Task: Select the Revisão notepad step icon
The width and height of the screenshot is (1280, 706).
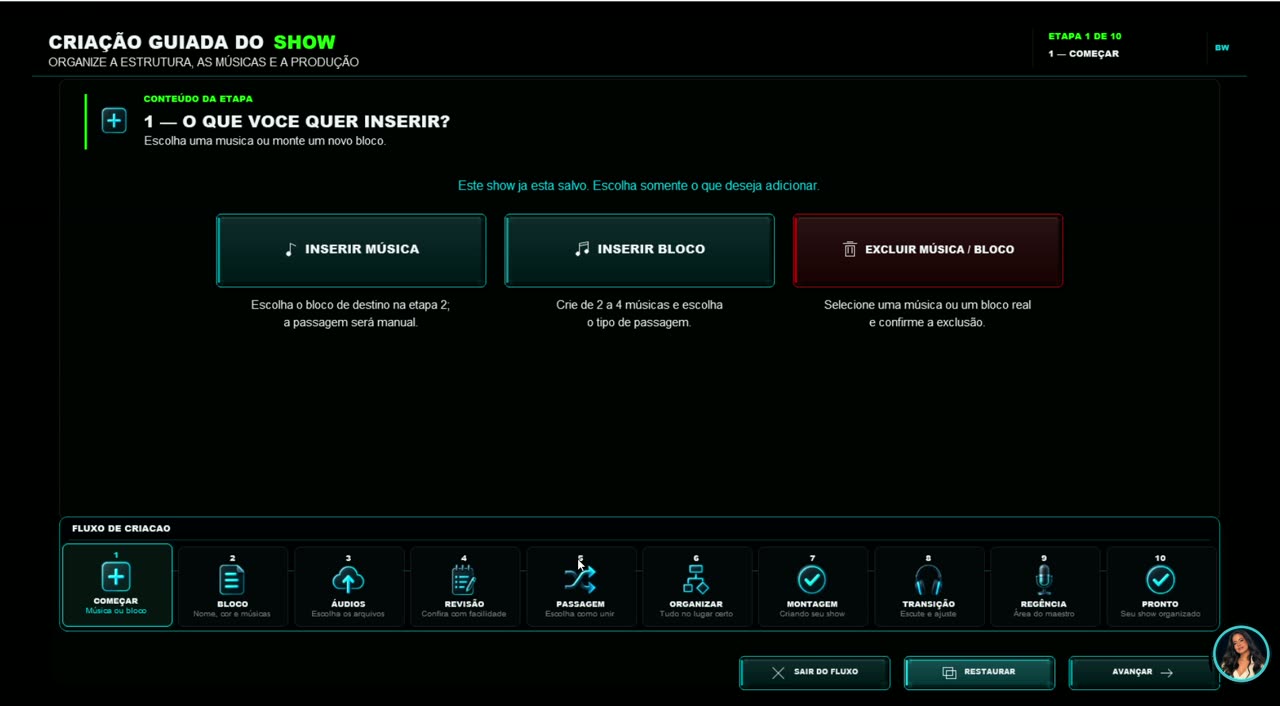Action: click(x=464, y=579)
